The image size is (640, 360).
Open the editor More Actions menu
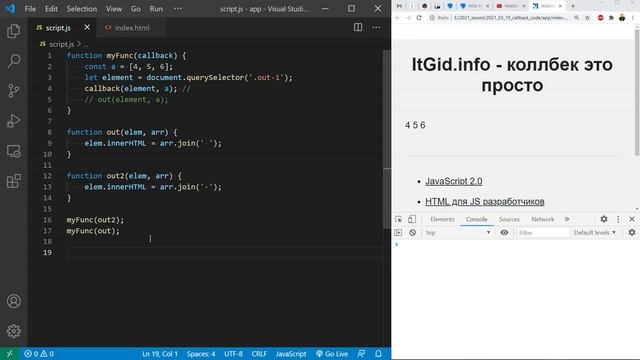coord(376,27)
